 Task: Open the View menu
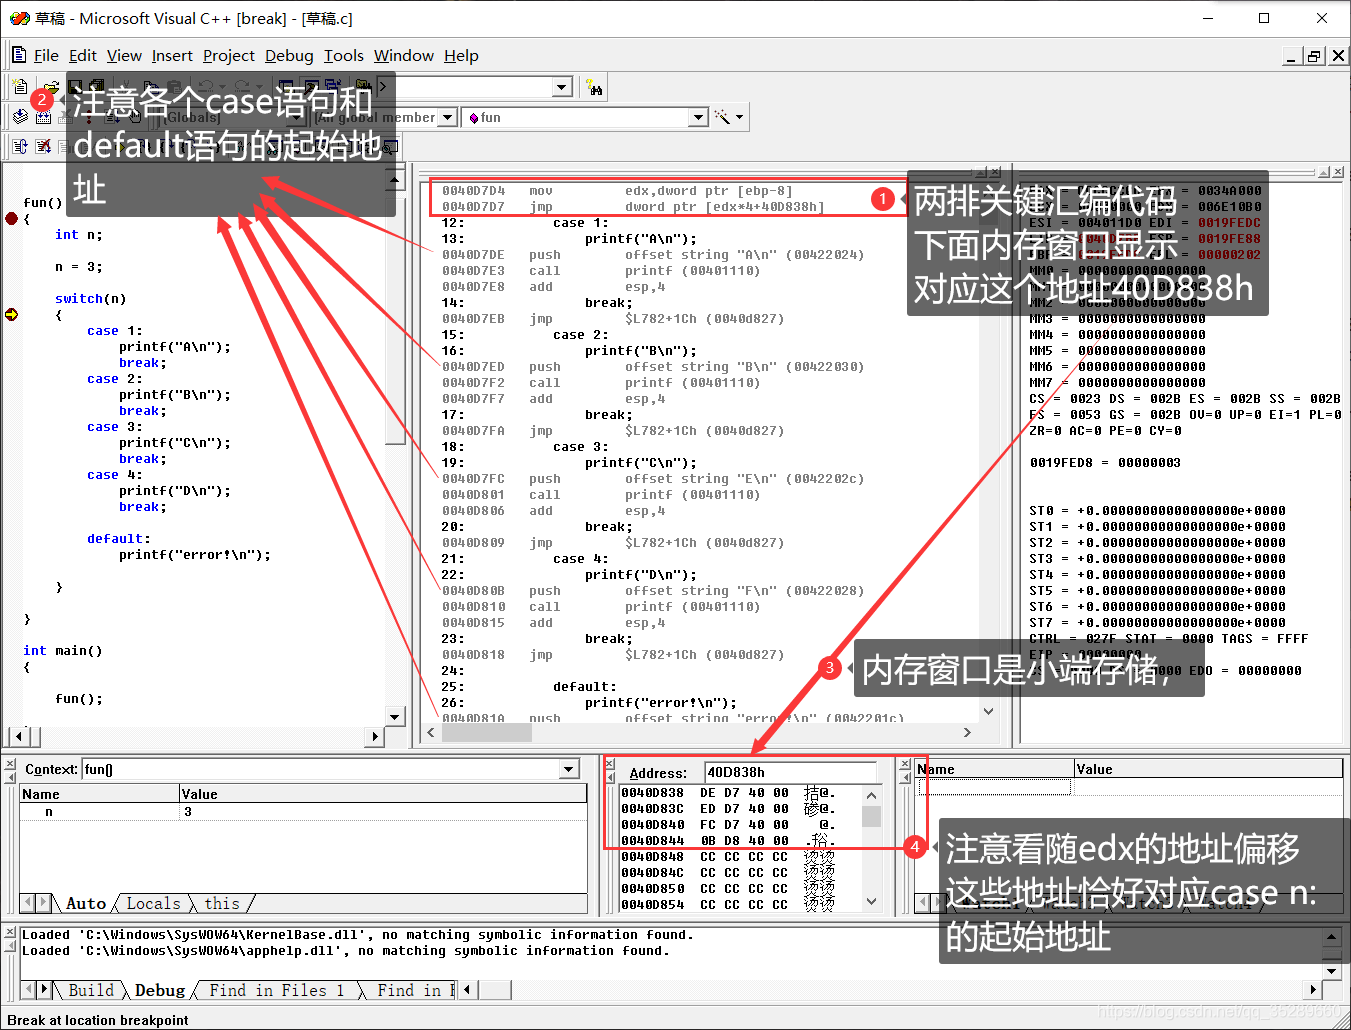pyautogui.click(x=125, y=55)
